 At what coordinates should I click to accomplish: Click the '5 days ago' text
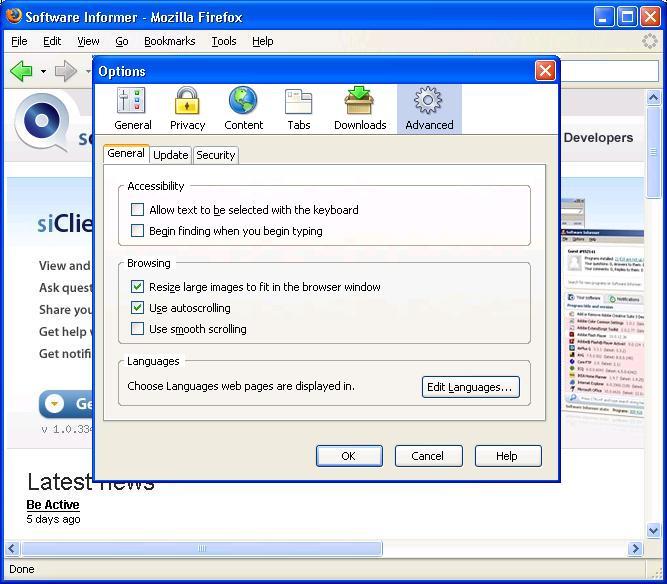click(x=53, y=519)
